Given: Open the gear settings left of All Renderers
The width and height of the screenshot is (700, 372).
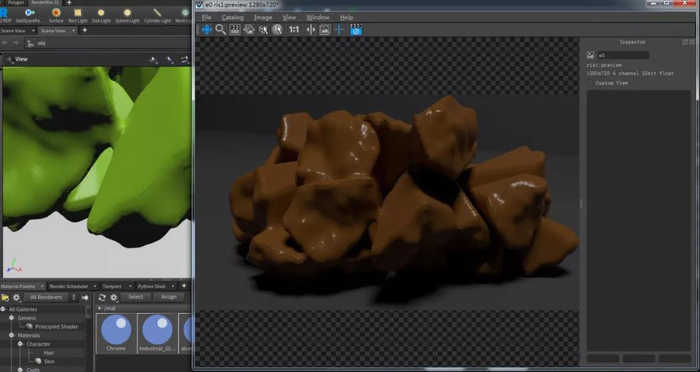Looking at the screenshot, I should [x=17, y=297].
